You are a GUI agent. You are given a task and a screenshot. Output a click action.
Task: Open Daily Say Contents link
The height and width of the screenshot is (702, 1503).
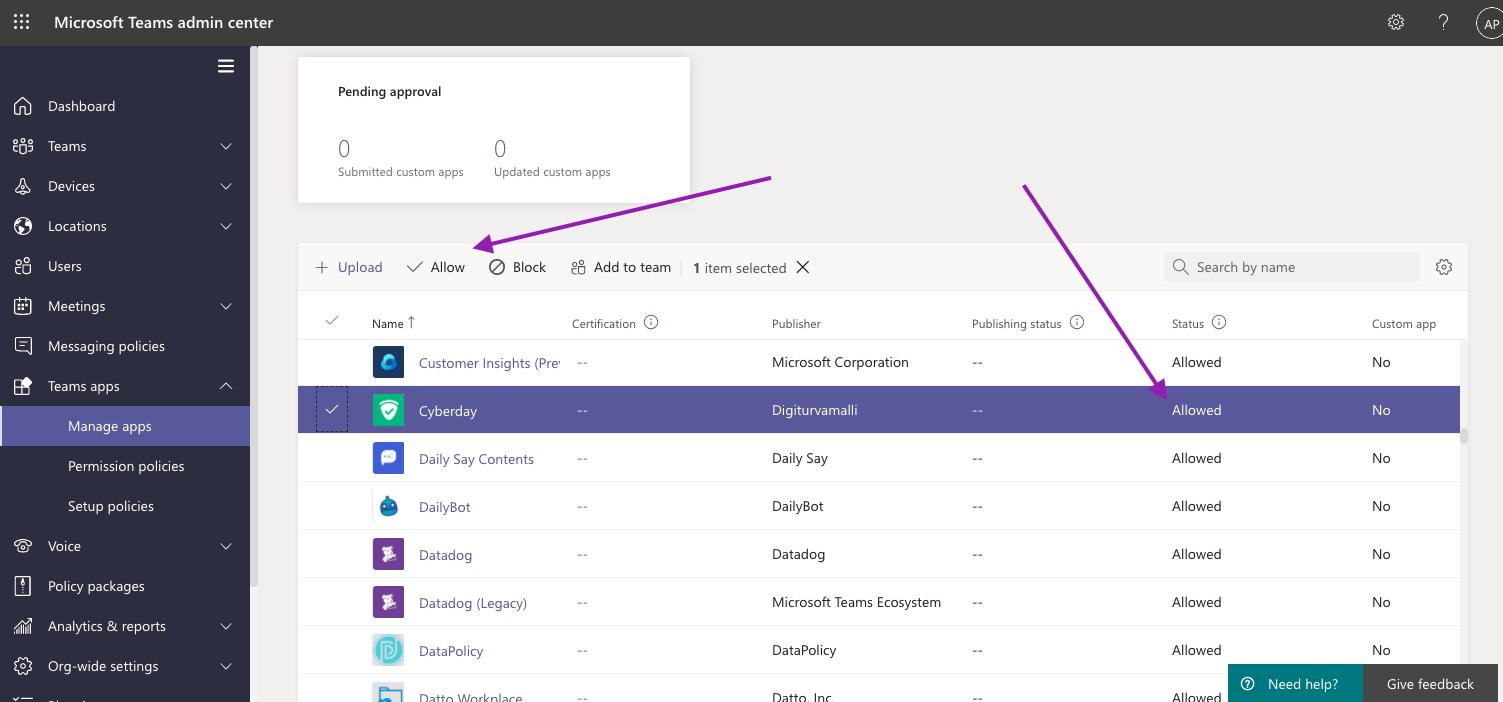[476, 459]
